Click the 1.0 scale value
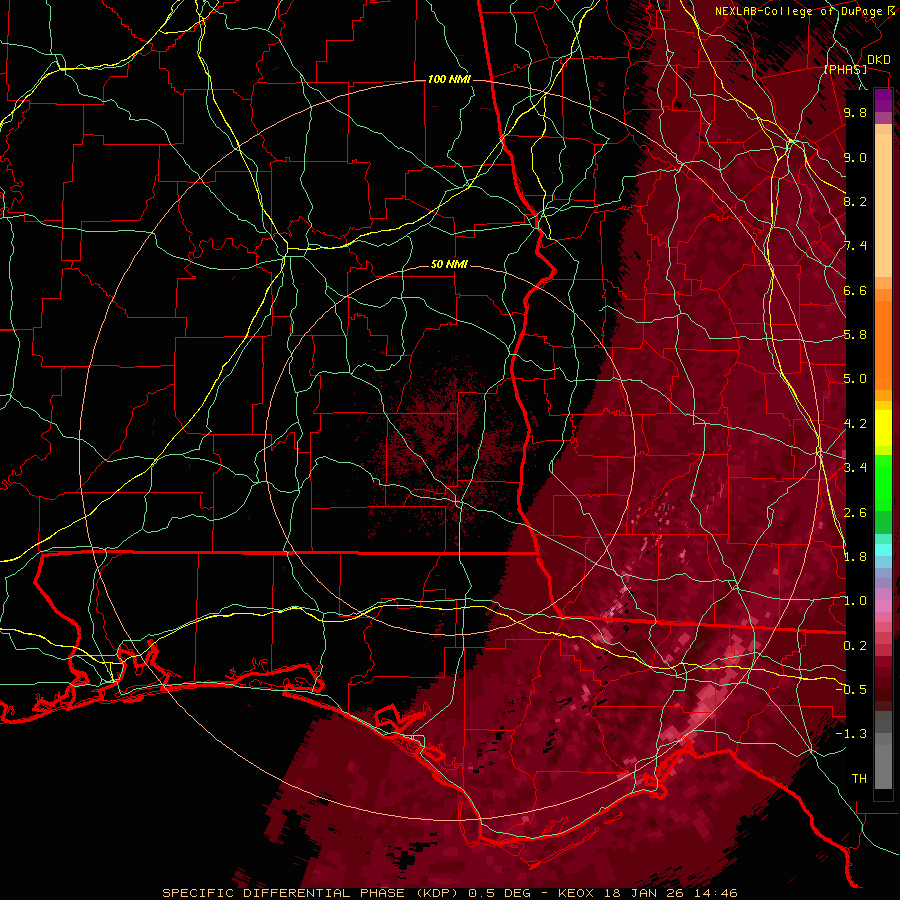This screenshot has height=900, width=900. (x=855, y=601)
